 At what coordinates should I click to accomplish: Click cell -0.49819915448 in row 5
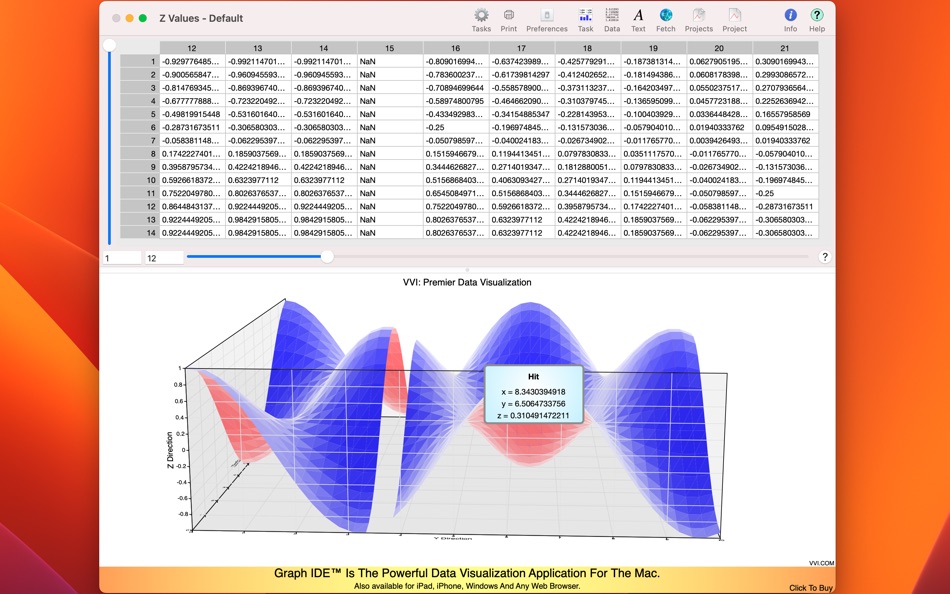point(192,114)
